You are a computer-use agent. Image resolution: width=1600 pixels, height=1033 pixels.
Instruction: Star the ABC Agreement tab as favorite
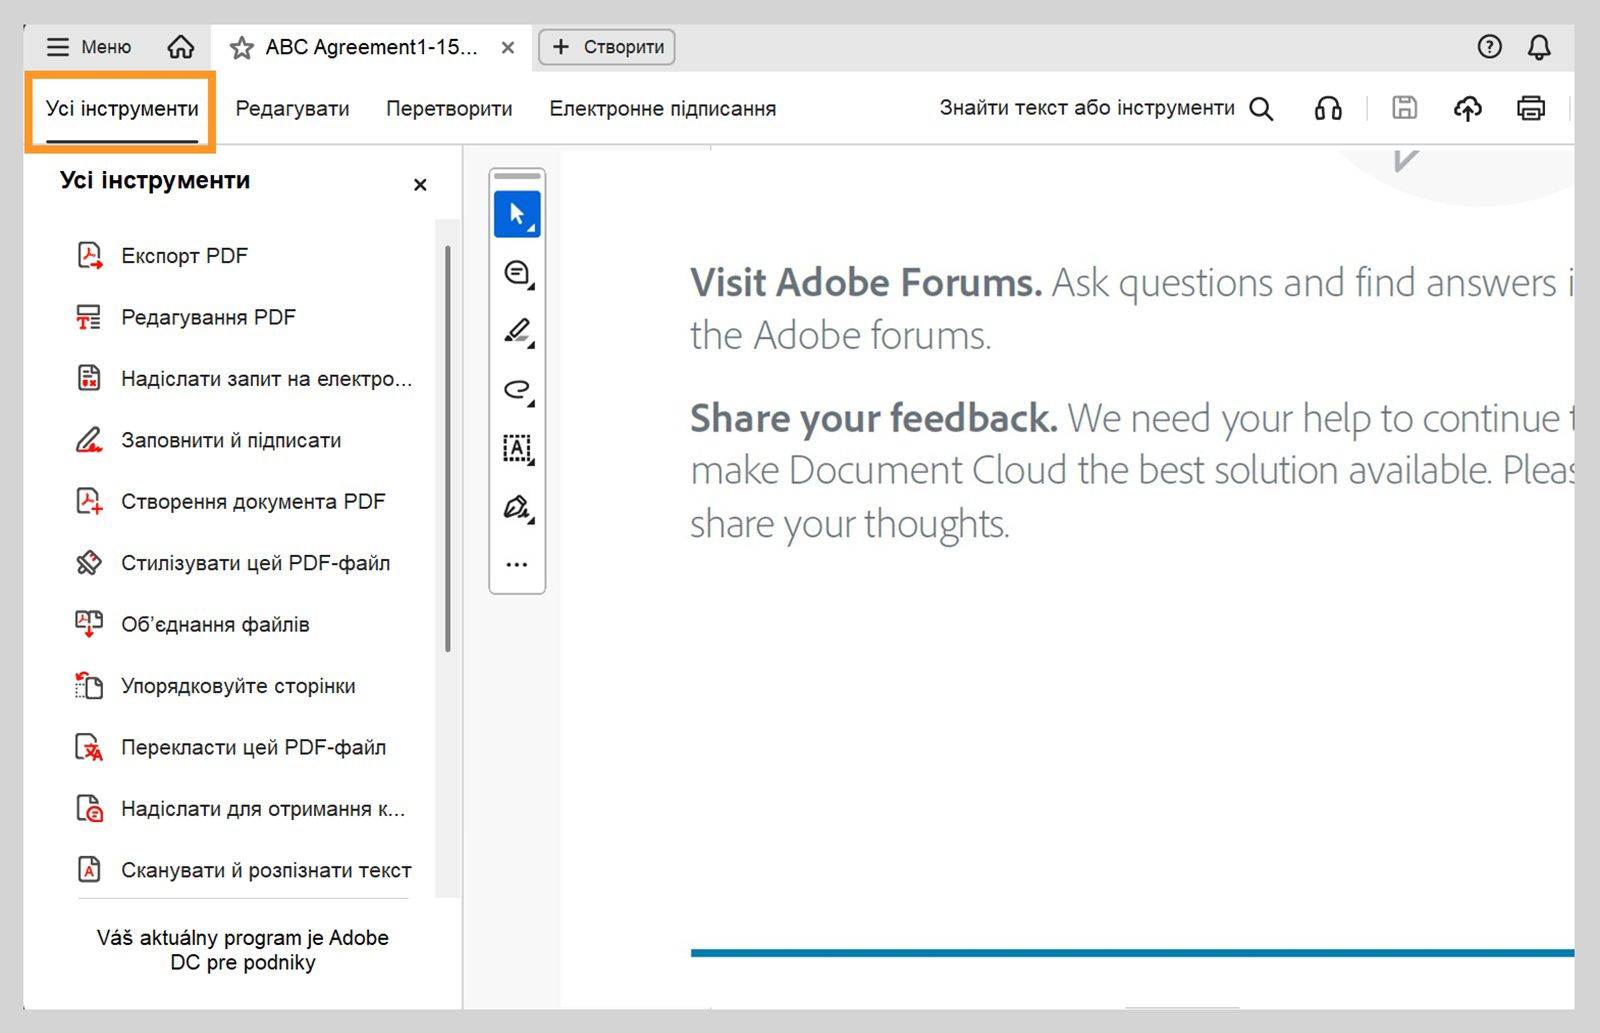[x=241, y=48]
